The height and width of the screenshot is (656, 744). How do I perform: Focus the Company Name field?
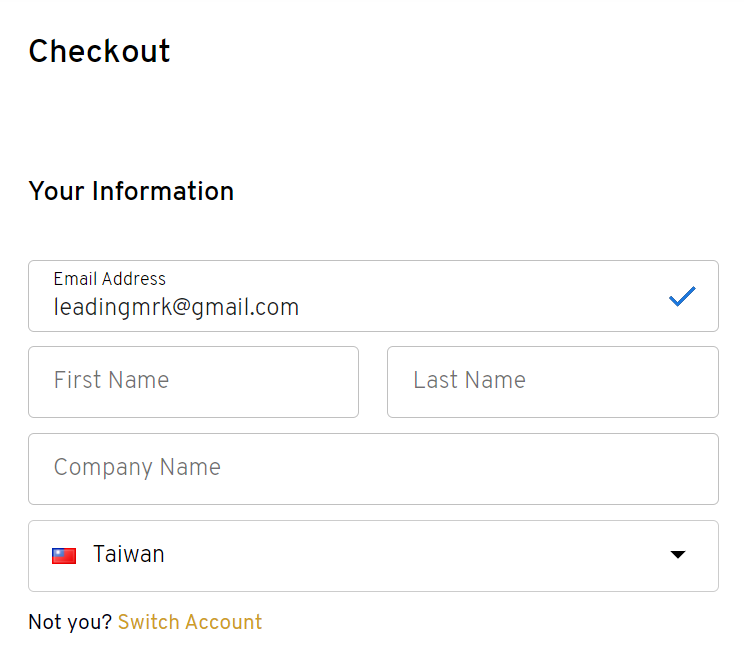click(373, 469)
